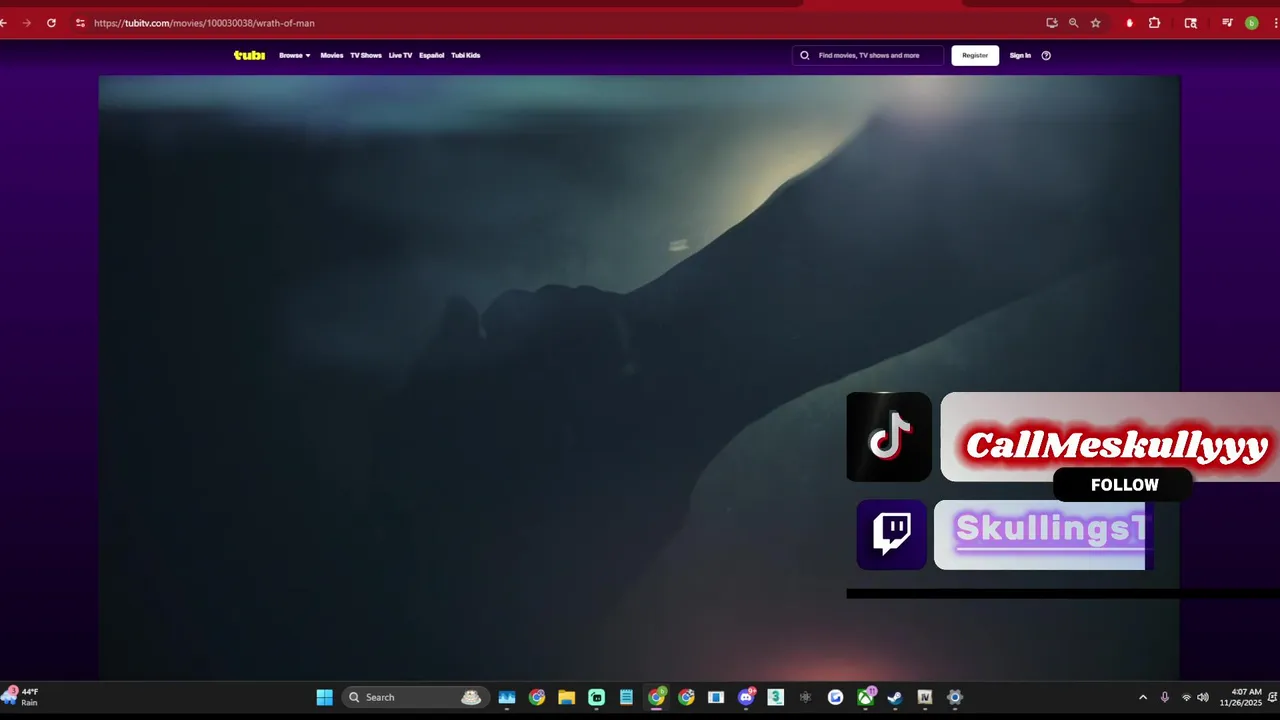This screenshot has width=1280, height=720.
Task: Open site information icon beside the URL
Action: tap(80, 23)
